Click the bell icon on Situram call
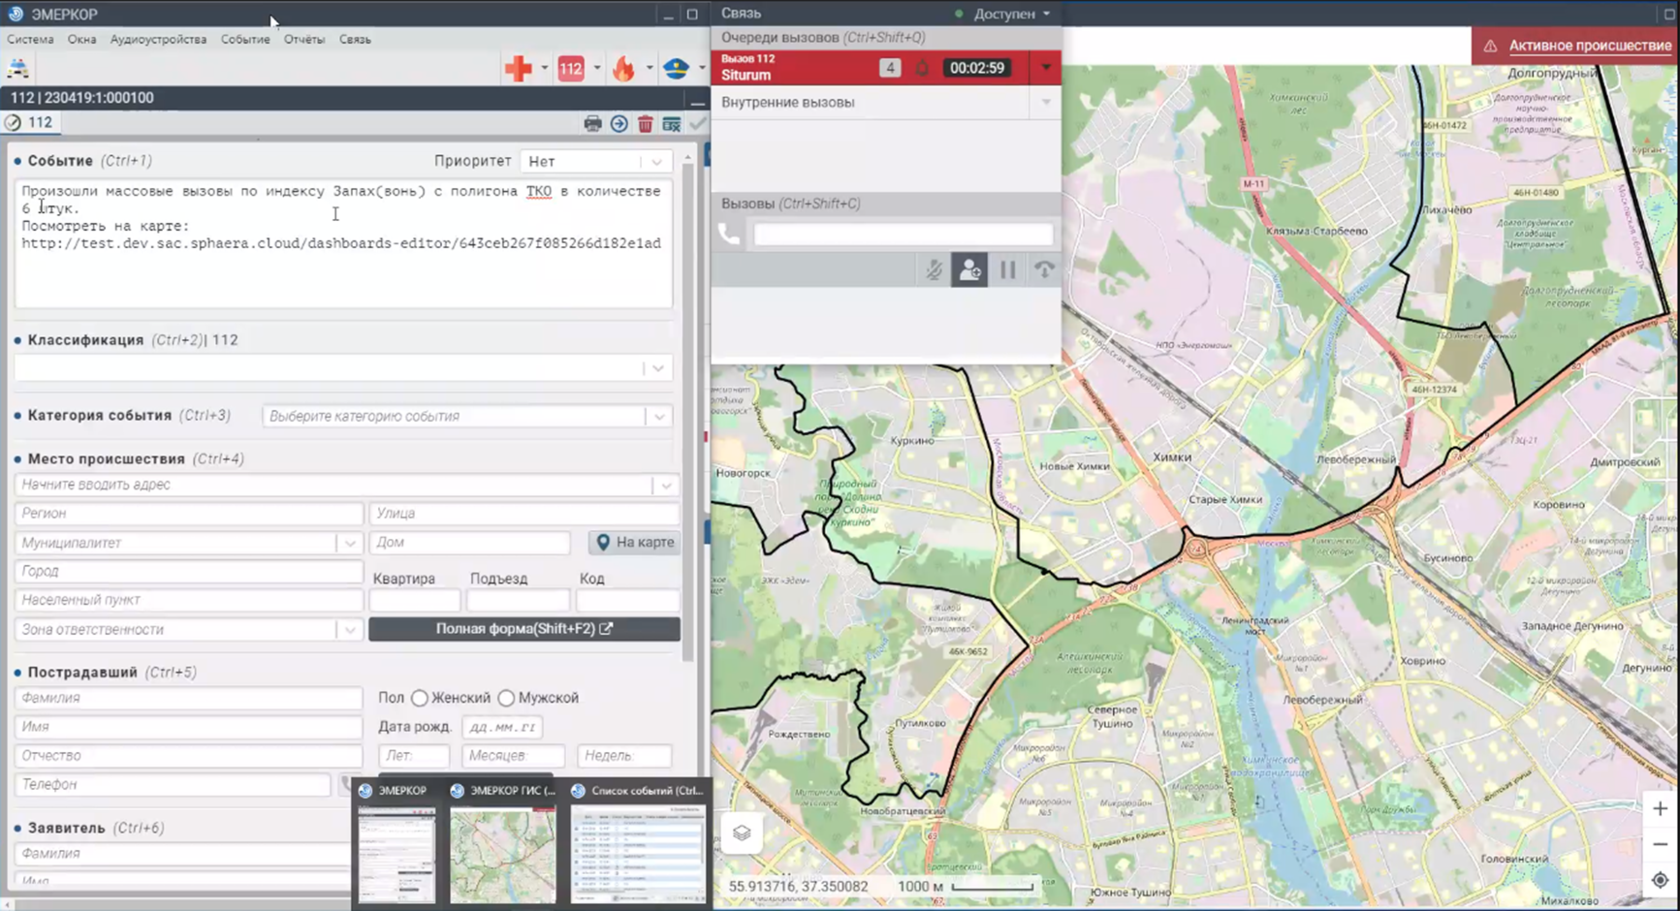The width and height of the screenshot is (1680, 911). (922, 68)
